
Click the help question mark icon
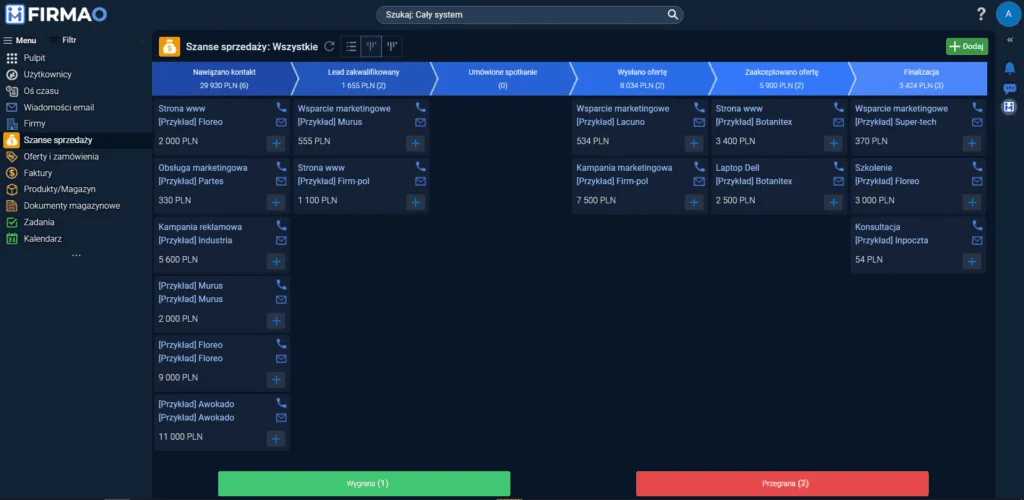(981, 14)
